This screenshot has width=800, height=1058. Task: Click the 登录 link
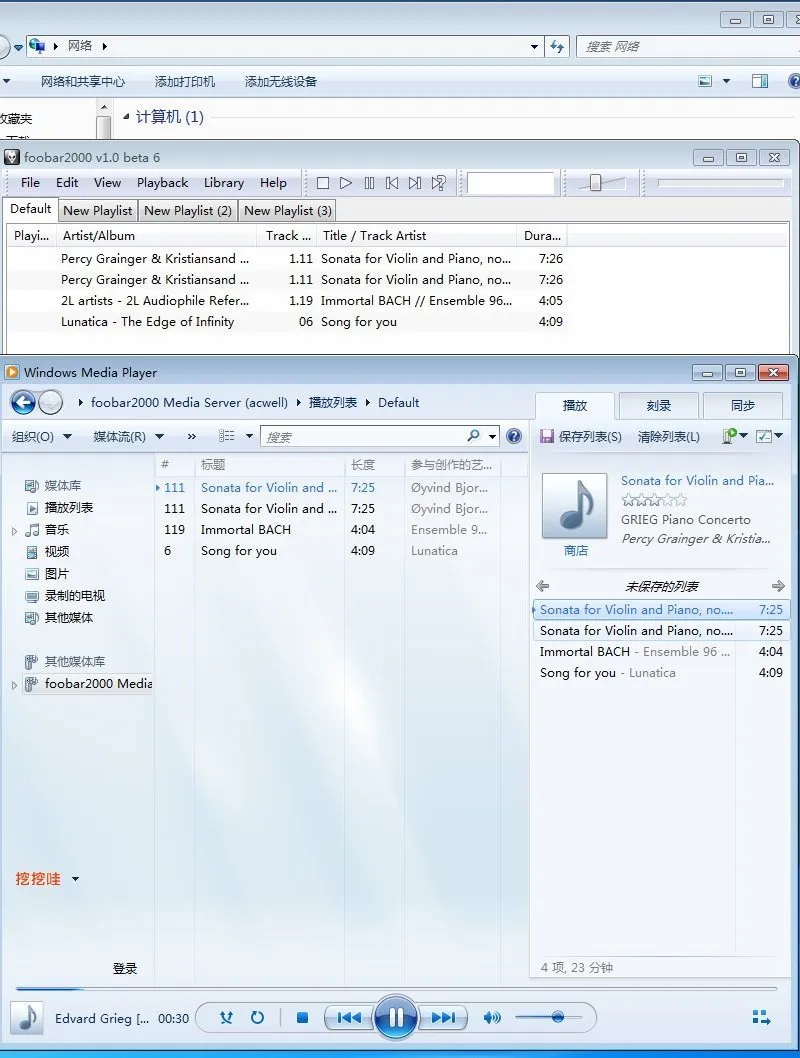[125, 969]
